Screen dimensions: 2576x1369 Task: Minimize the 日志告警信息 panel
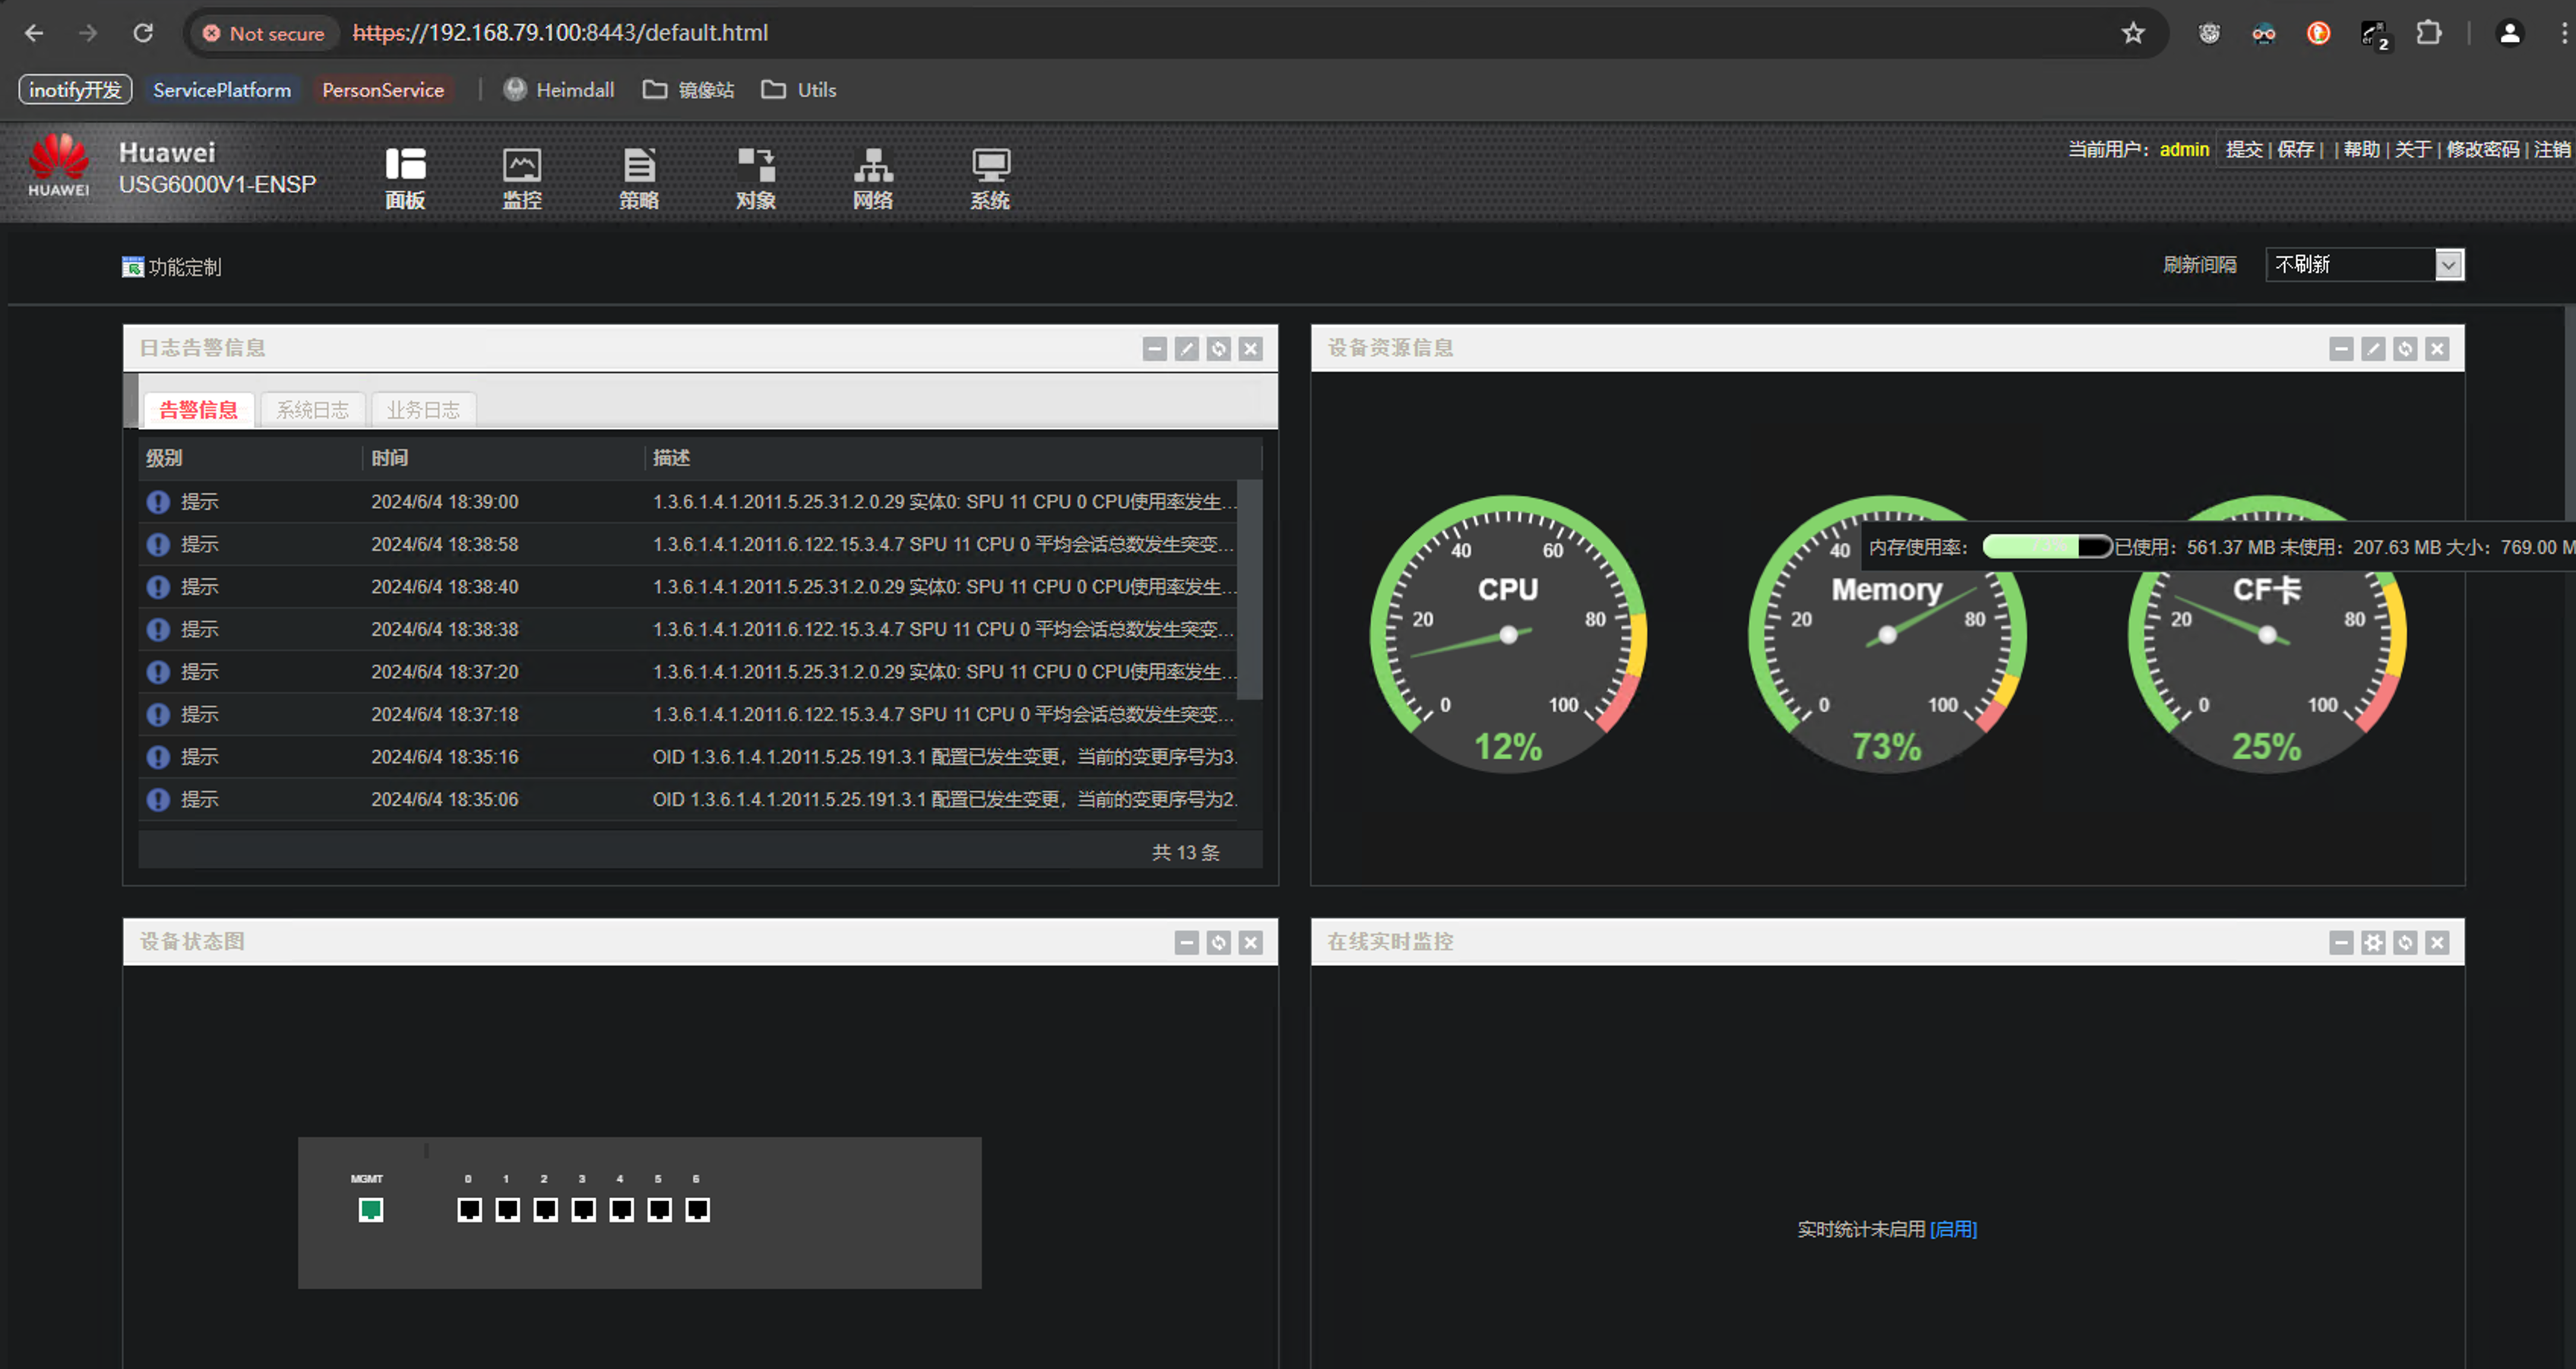(1155, 349)
